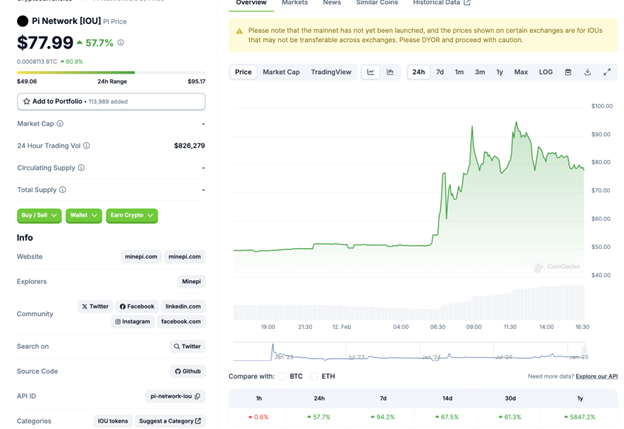Expand chart to fullscreen
624x429 pixels.
click(607, 72)
